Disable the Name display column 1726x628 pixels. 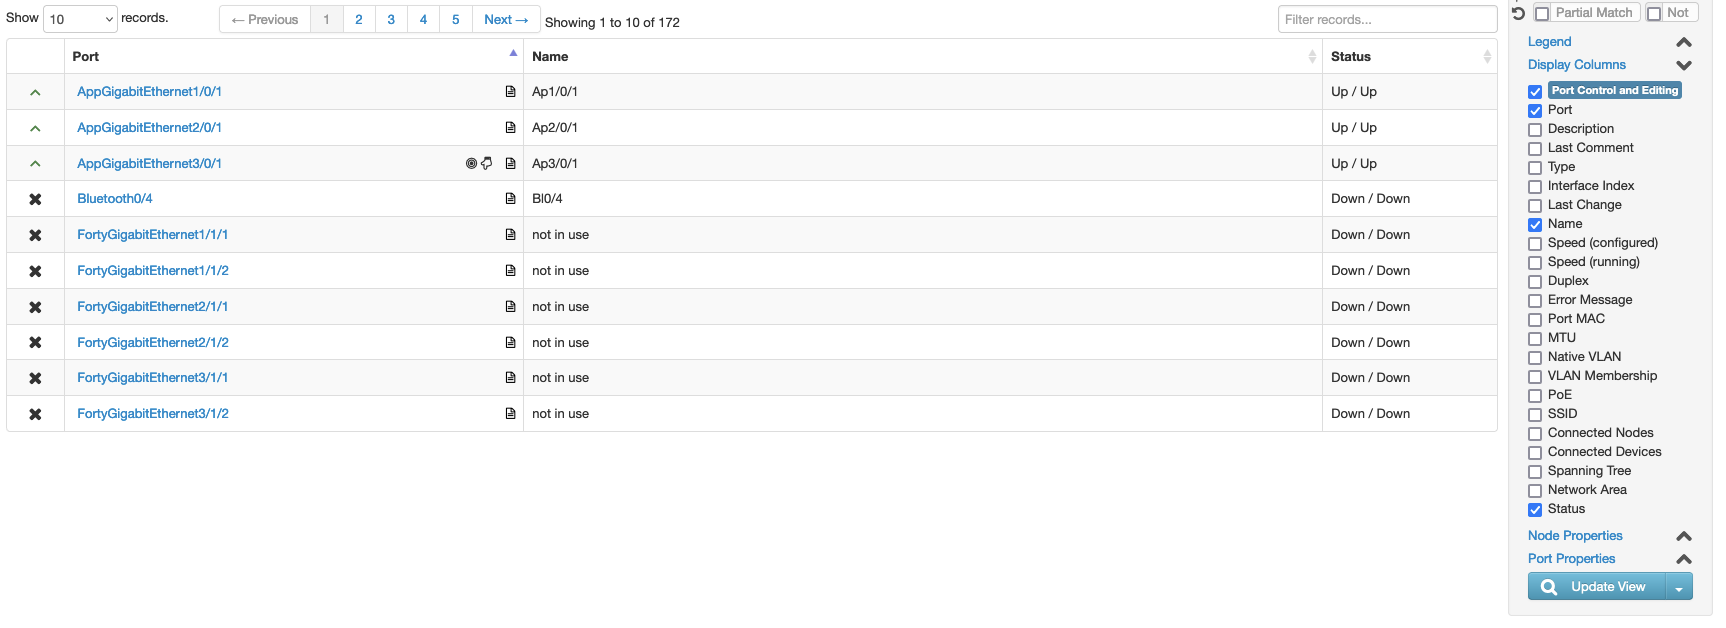pos(1535,224)
